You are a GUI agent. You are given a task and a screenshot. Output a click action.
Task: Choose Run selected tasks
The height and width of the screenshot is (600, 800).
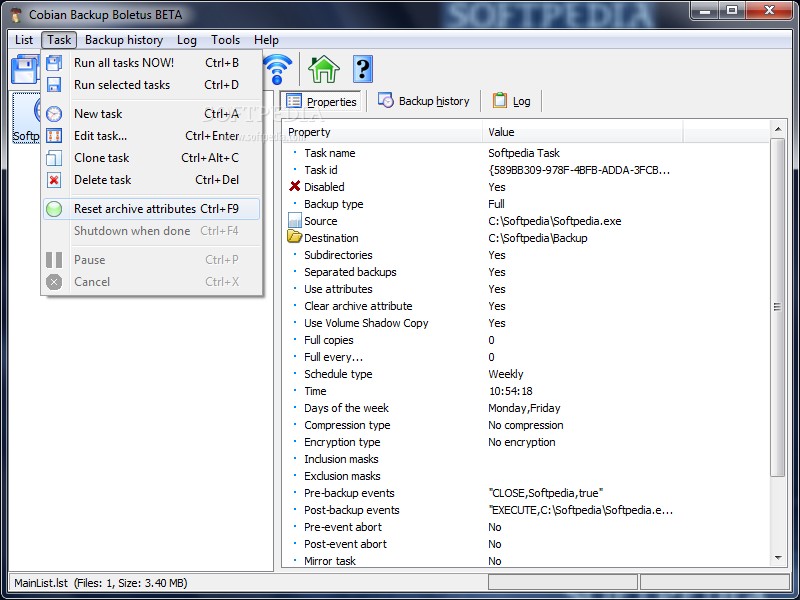152,85
